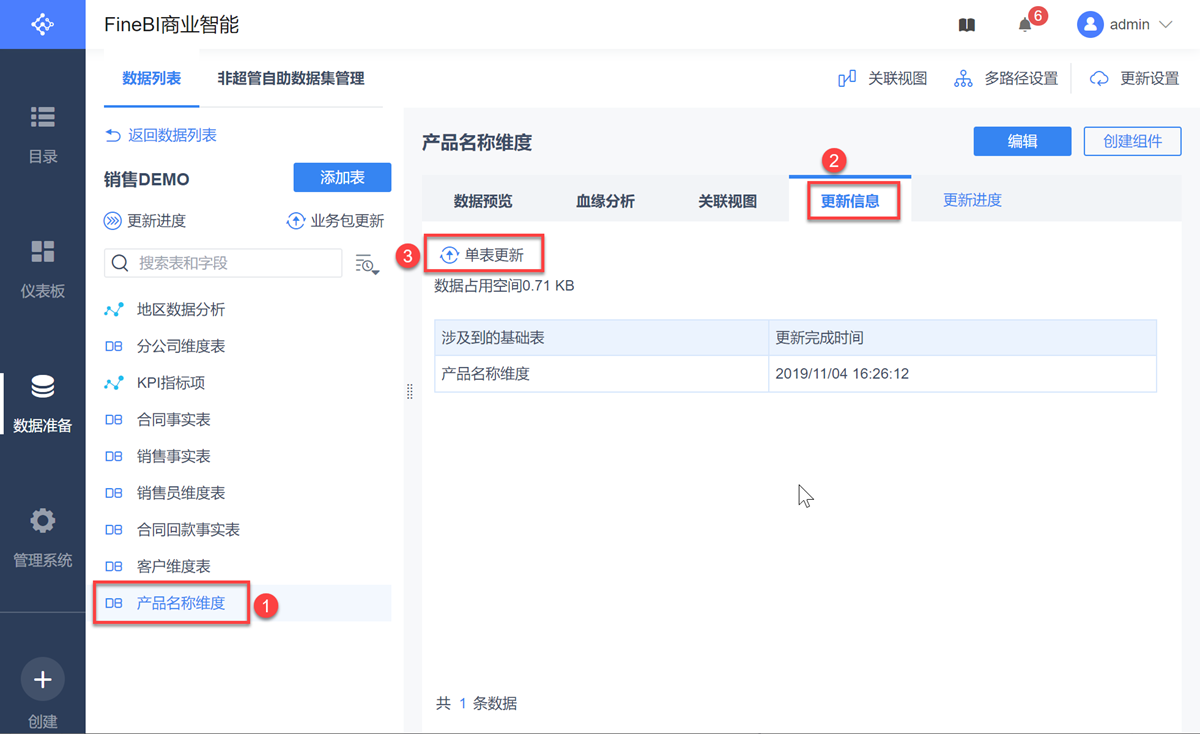Image resolution: width=1200 pixels, height=734 pixels.
Task: Select the 地区数据分析 table
Action: (x=180, y=310)
